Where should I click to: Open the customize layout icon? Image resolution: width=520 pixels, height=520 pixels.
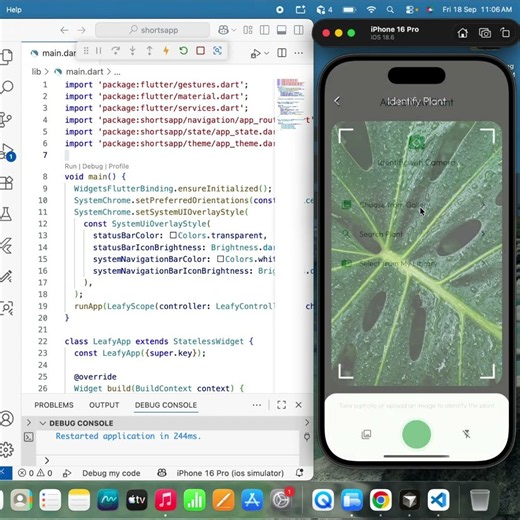(248, 30)
